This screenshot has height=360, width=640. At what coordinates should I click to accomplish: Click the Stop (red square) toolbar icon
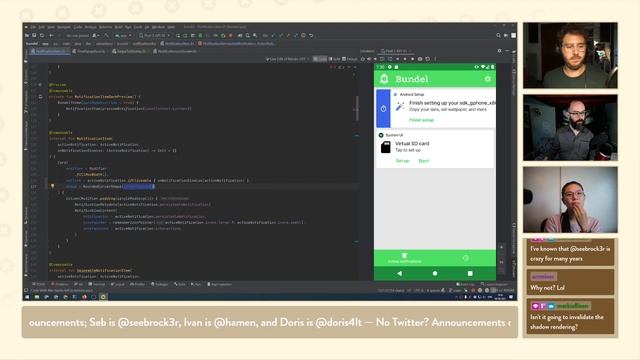(231, 36)
